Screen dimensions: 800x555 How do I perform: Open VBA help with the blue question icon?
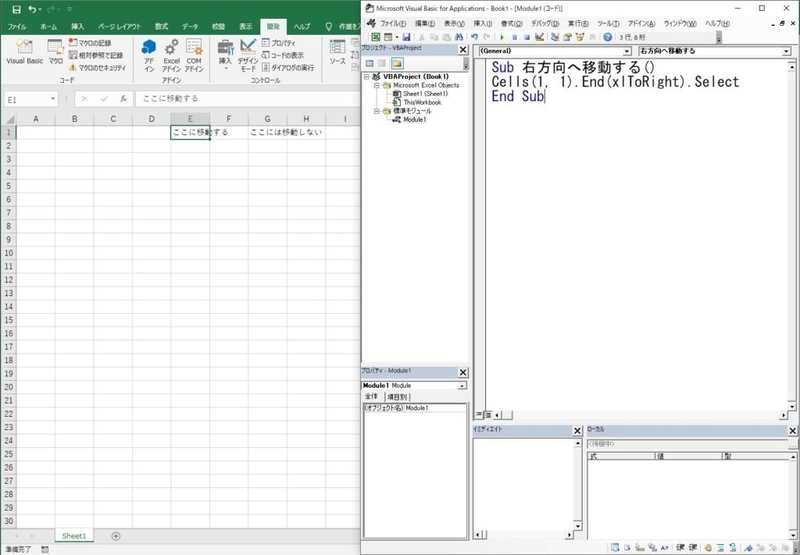[x=607, y=37]
